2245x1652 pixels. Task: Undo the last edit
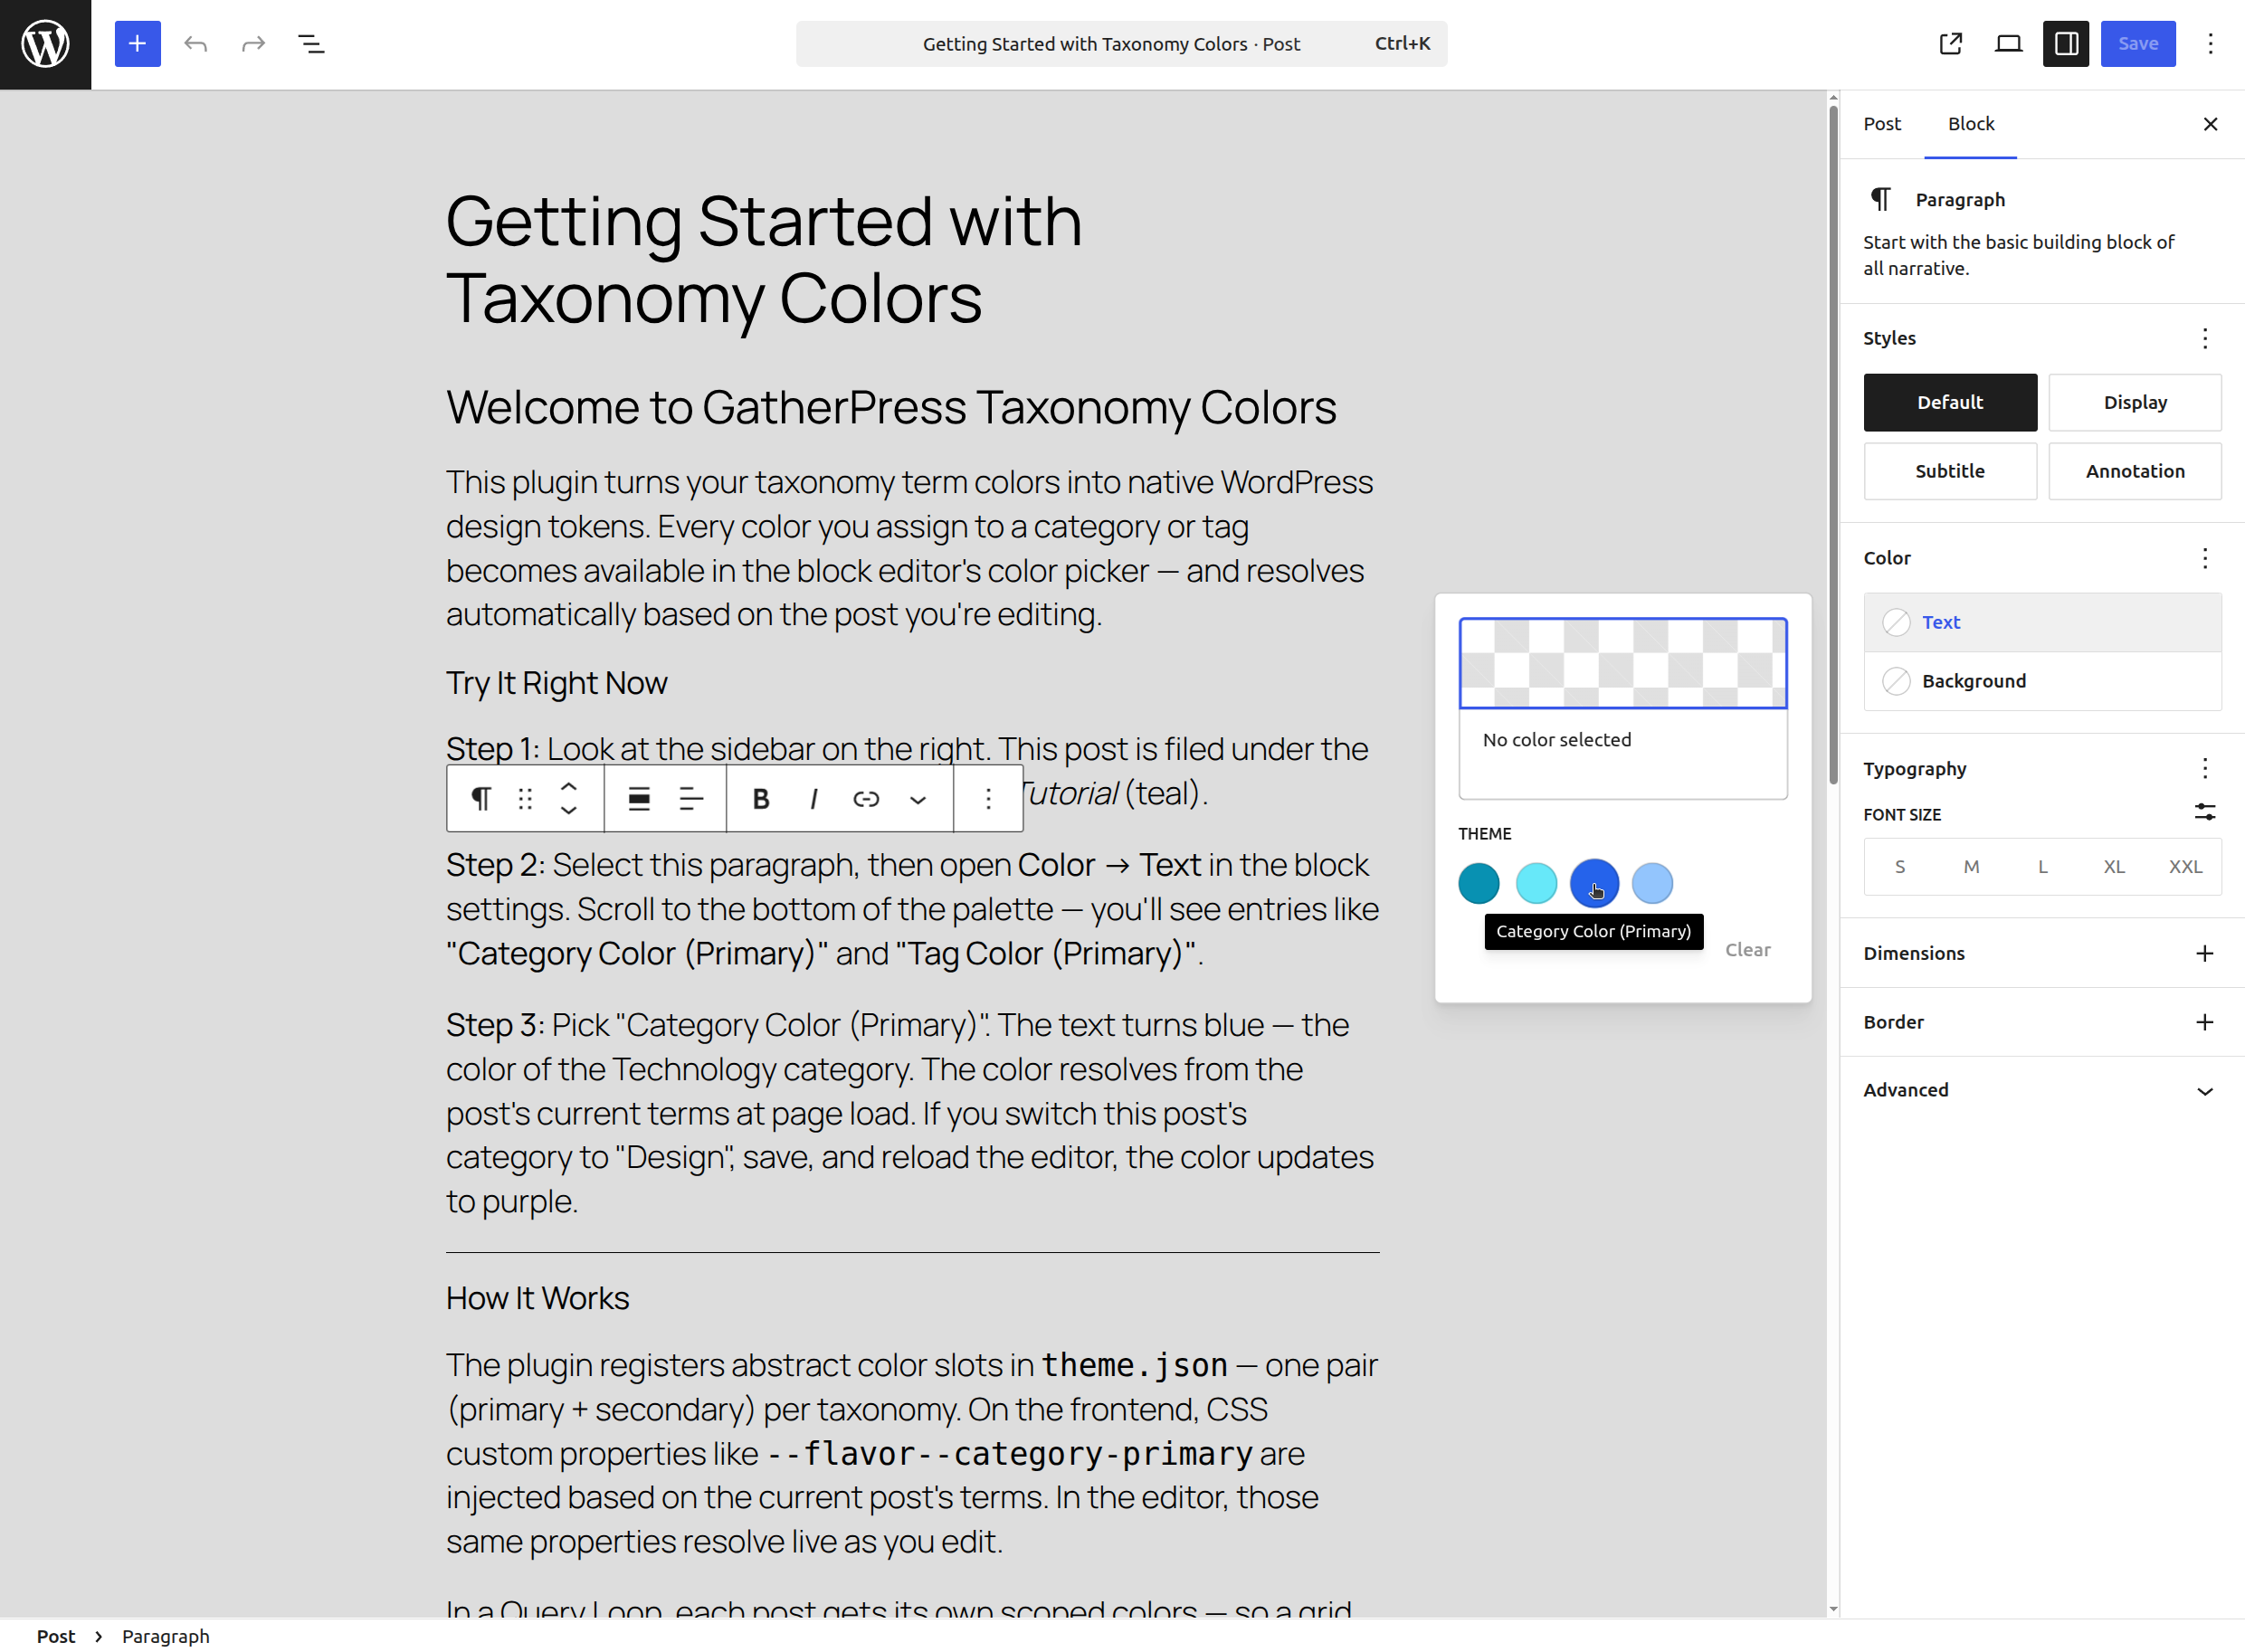click(x=196, y=44)
